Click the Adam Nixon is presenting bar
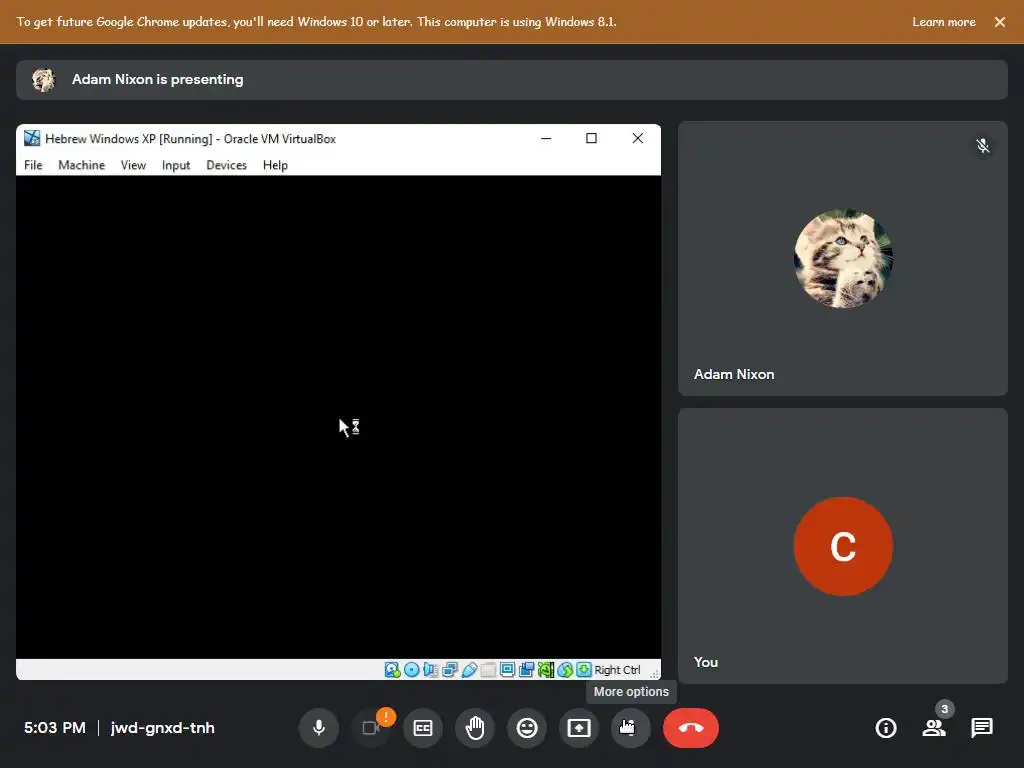 (x=511, y=80)
